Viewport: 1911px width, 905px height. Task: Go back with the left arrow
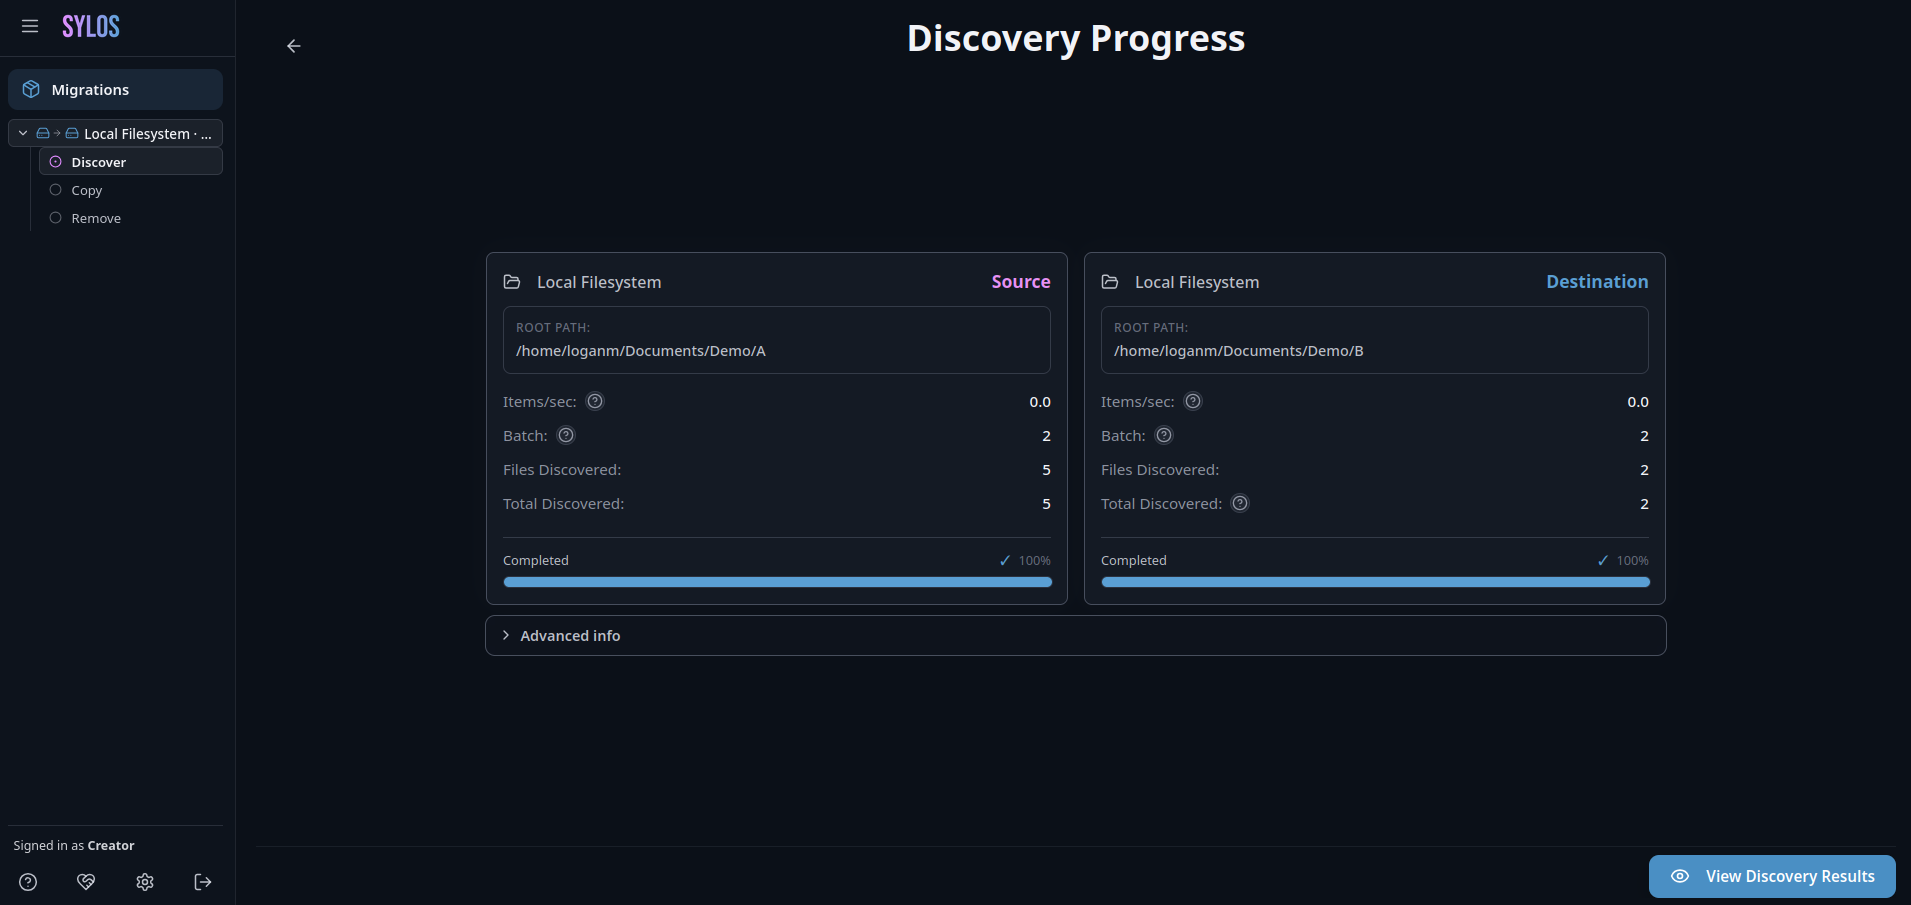click(x=293, y=46)
